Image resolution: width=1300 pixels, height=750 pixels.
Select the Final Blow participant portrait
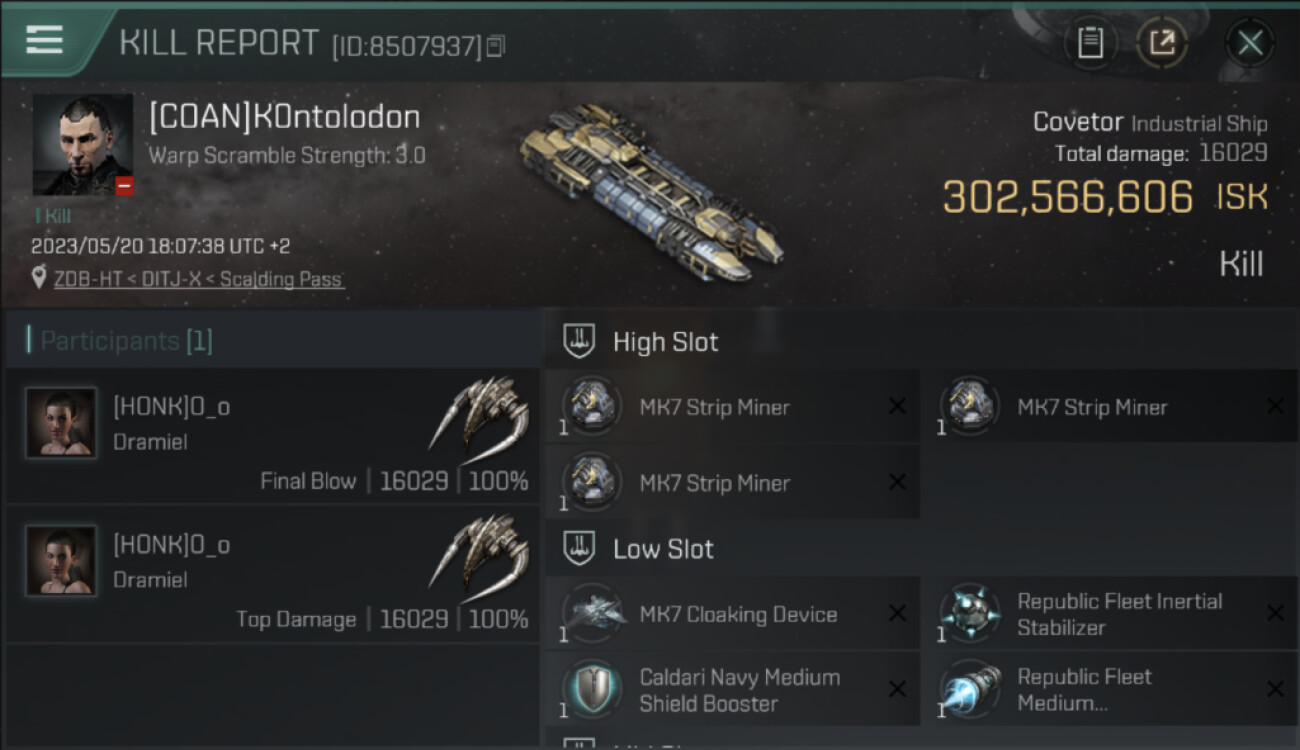coord(61,423)
